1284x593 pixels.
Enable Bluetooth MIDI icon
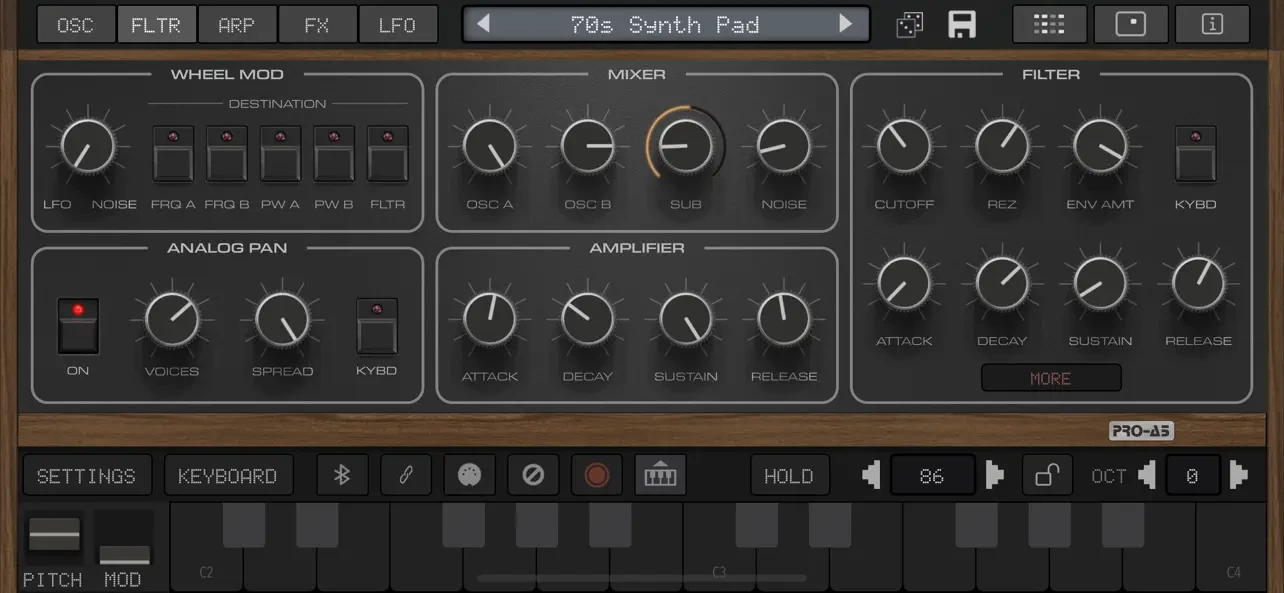342,475
